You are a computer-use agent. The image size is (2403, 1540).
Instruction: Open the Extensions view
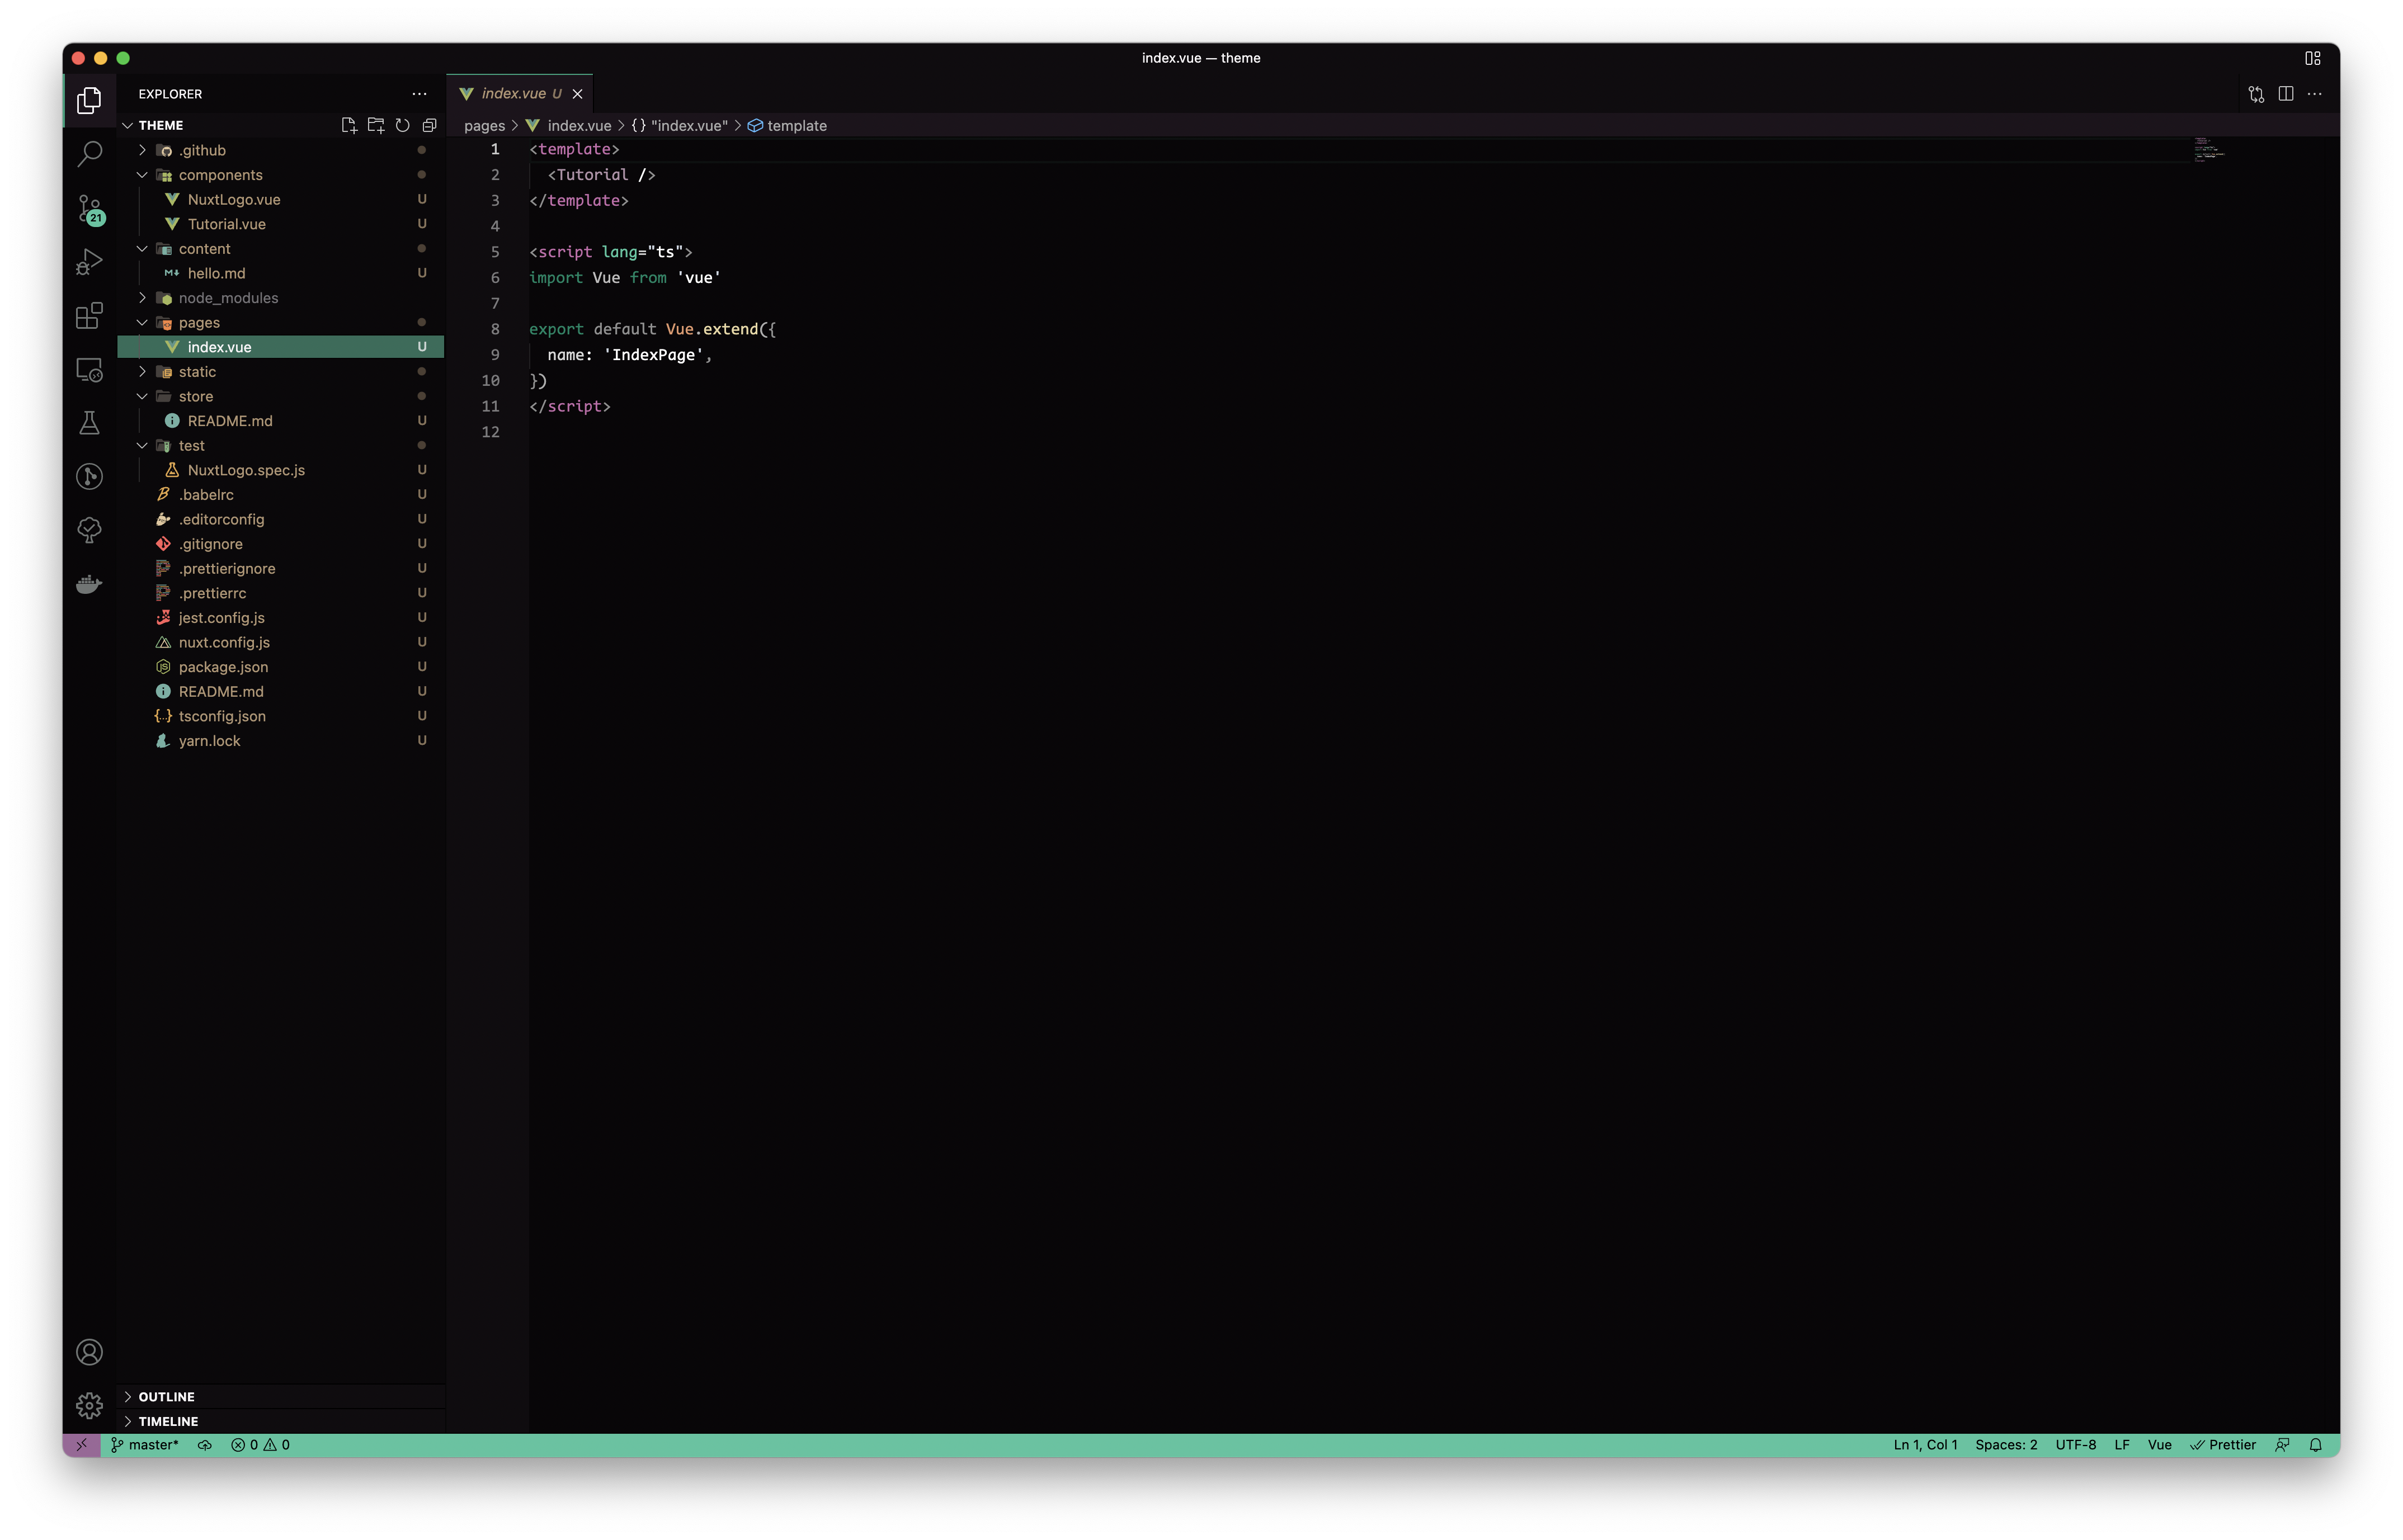click(x=89, y=316)
